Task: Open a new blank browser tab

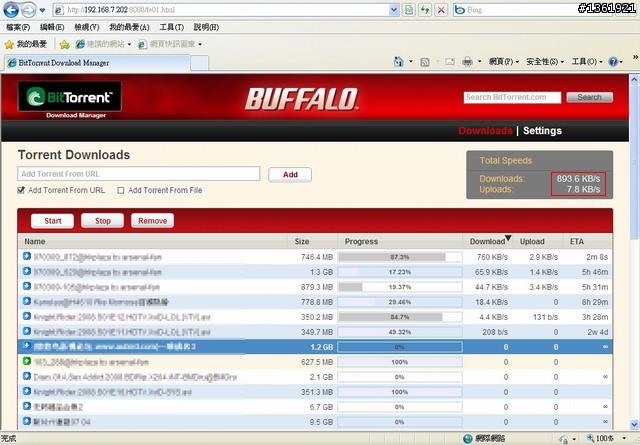Action: 200,63
